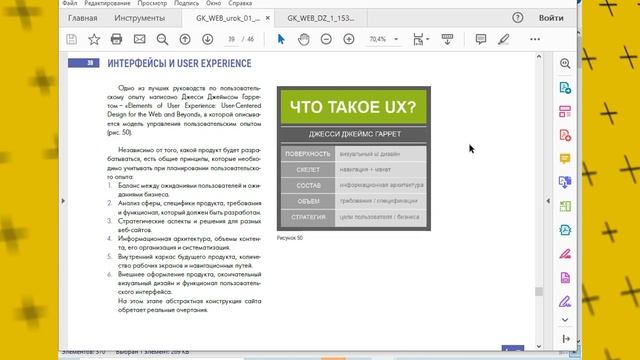
Task: Switch to the Главная tab
Action: coord(82,18)
